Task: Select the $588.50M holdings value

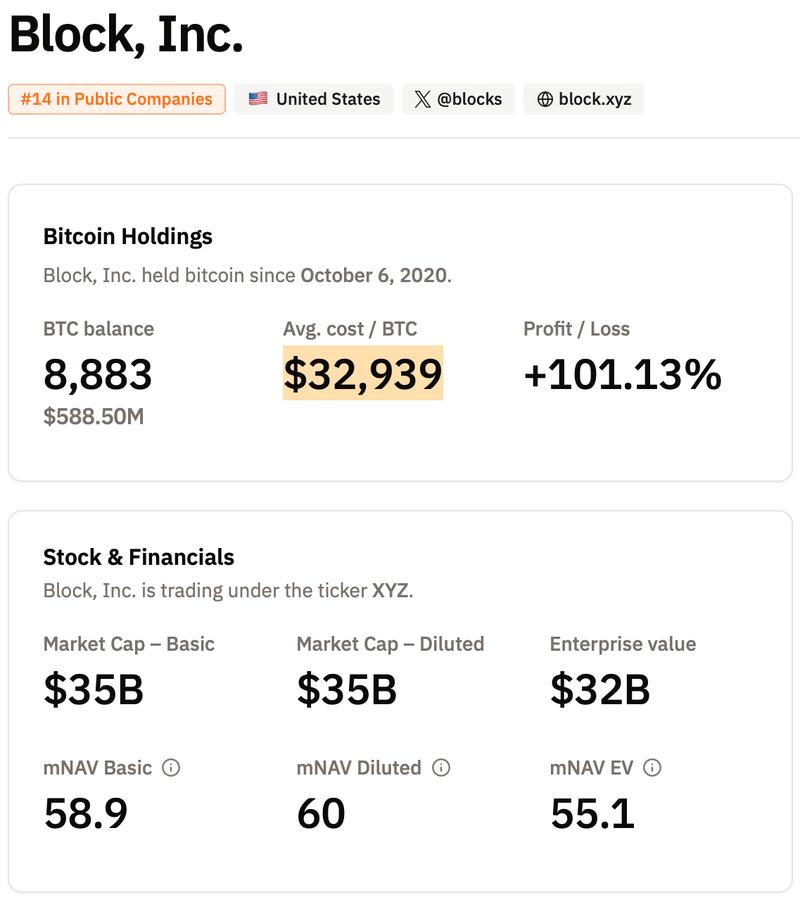Action: [92, 417]
